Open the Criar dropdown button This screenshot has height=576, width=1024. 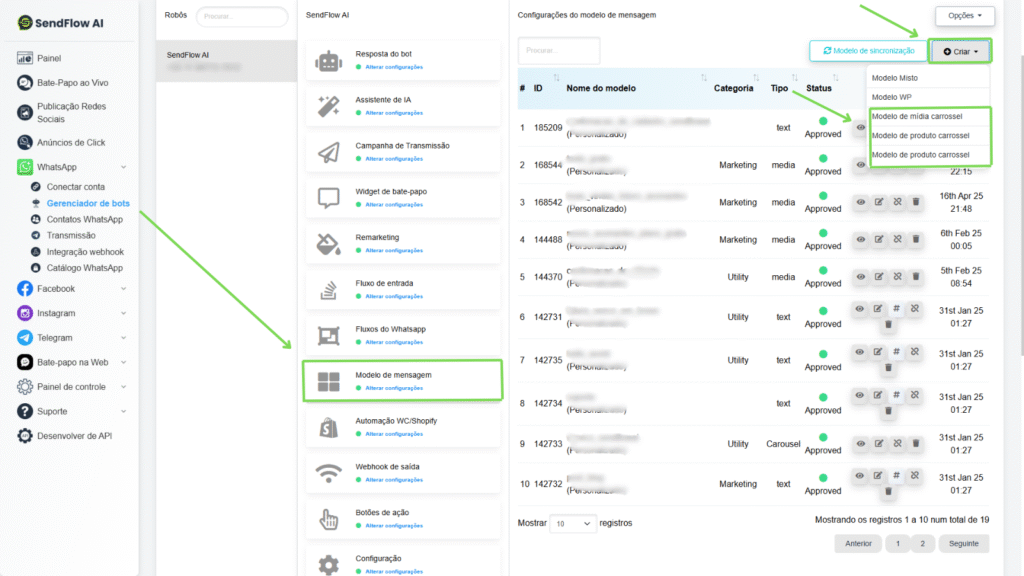960,51
